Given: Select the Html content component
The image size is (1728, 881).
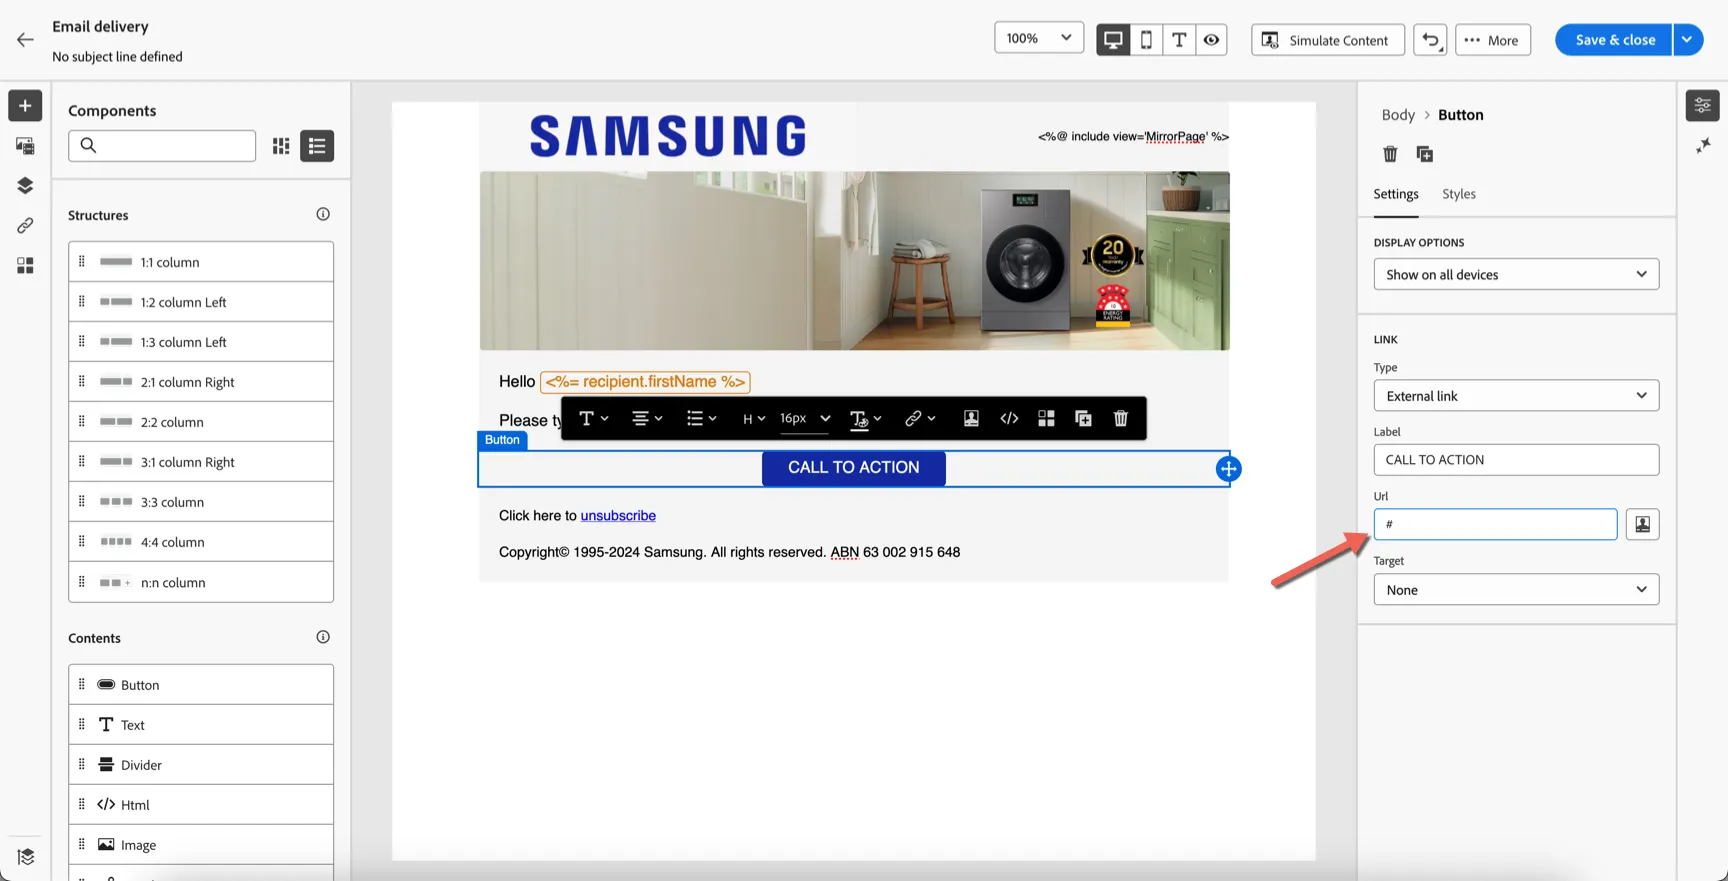Looking at the screenshot, I should 201,805.
